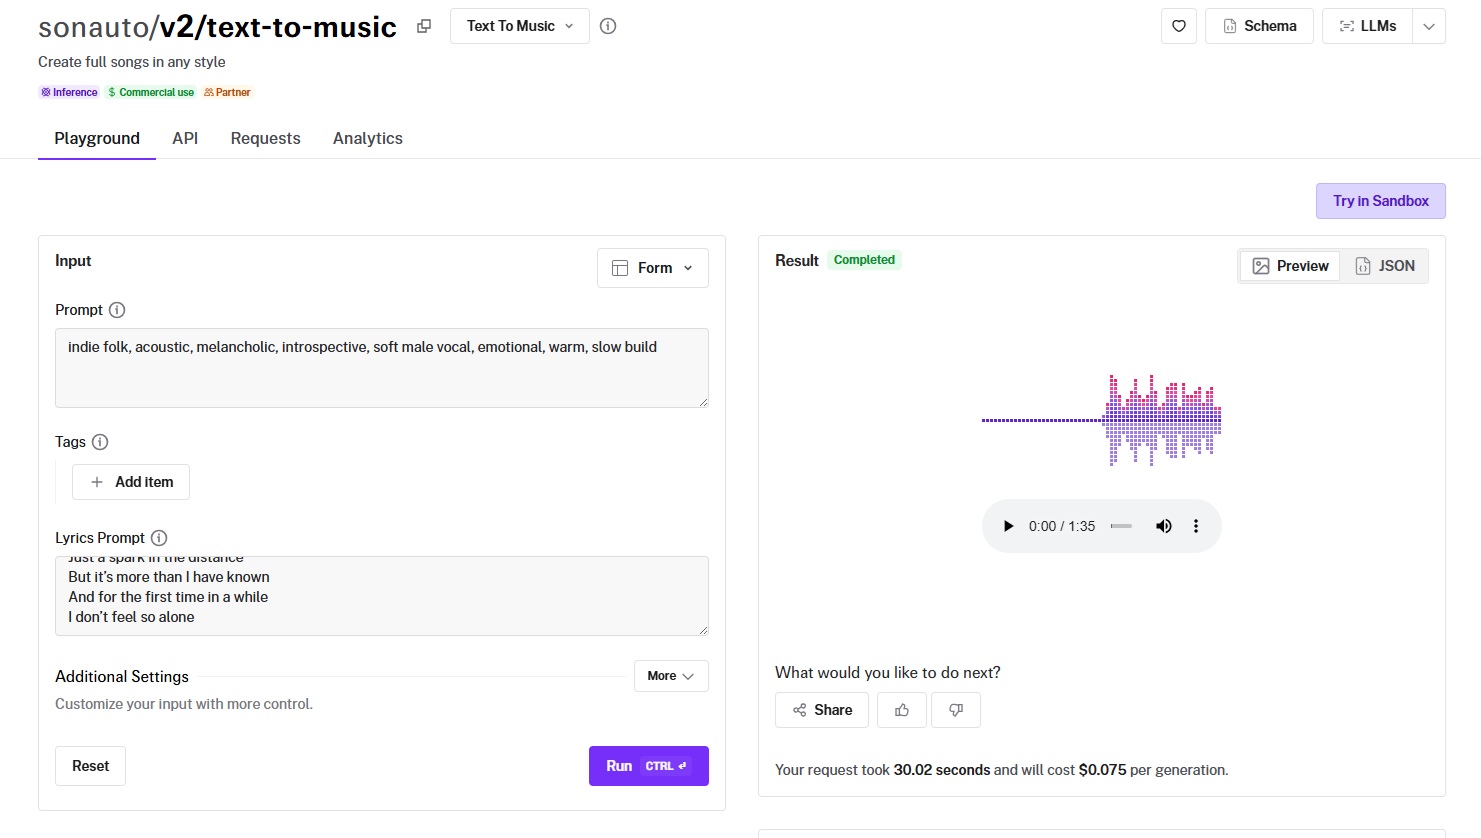Viewport: 1481px width, 838px height.
Task: Open the Analytics tab
Action: pos(367,138)
